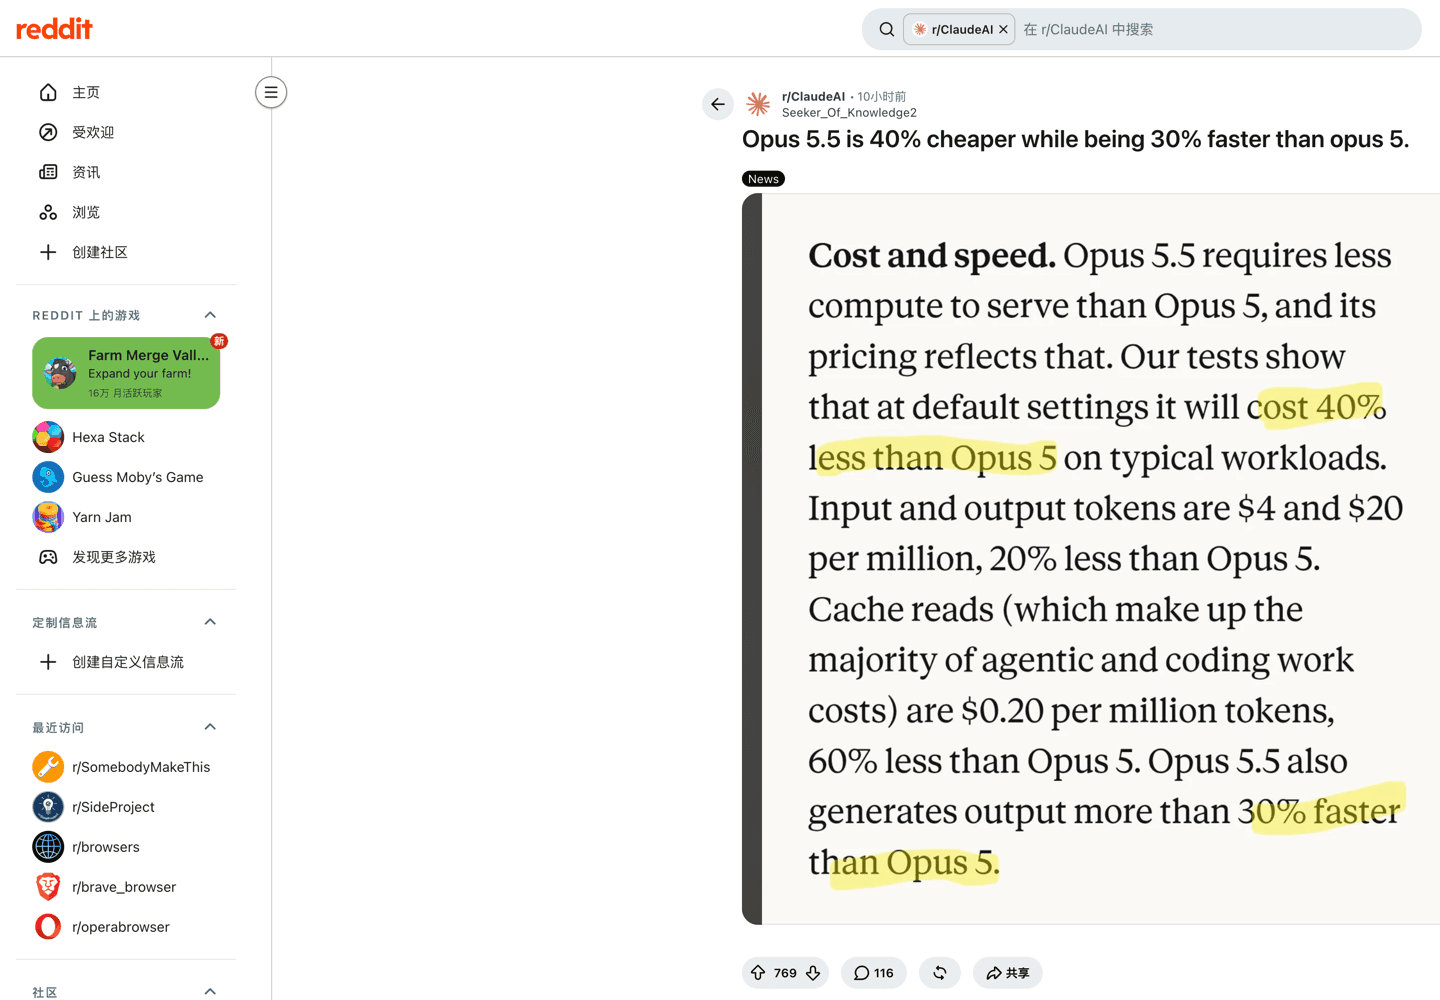
Task: Click the repost cycle icon button
Action: [x=940, y=973]
